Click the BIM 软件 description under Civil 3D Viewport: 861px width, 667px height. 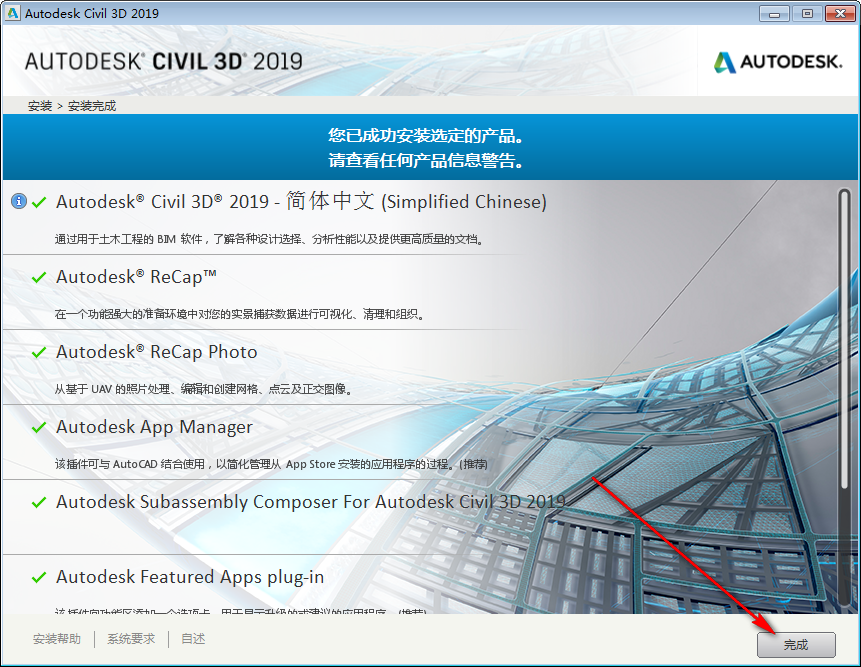[270, 239]
